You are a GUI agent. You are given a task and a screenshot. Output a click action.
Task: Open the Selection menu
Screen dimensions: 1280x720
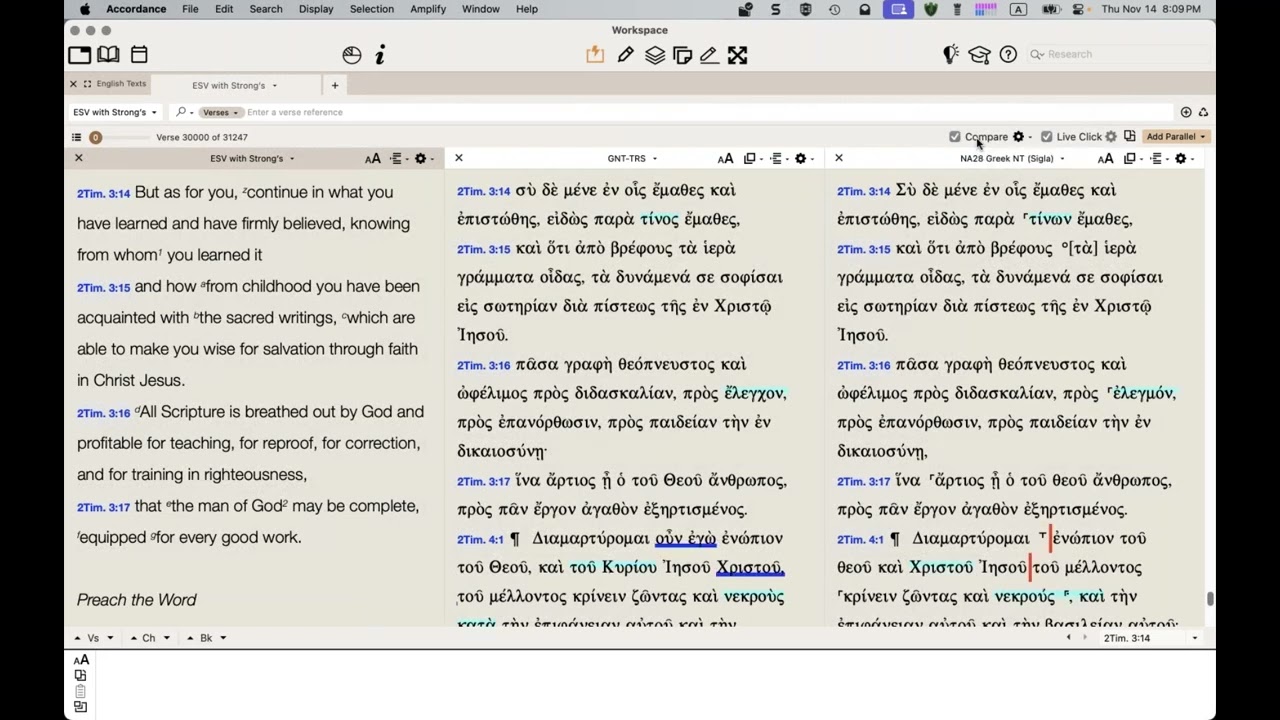tap(372, 9)
